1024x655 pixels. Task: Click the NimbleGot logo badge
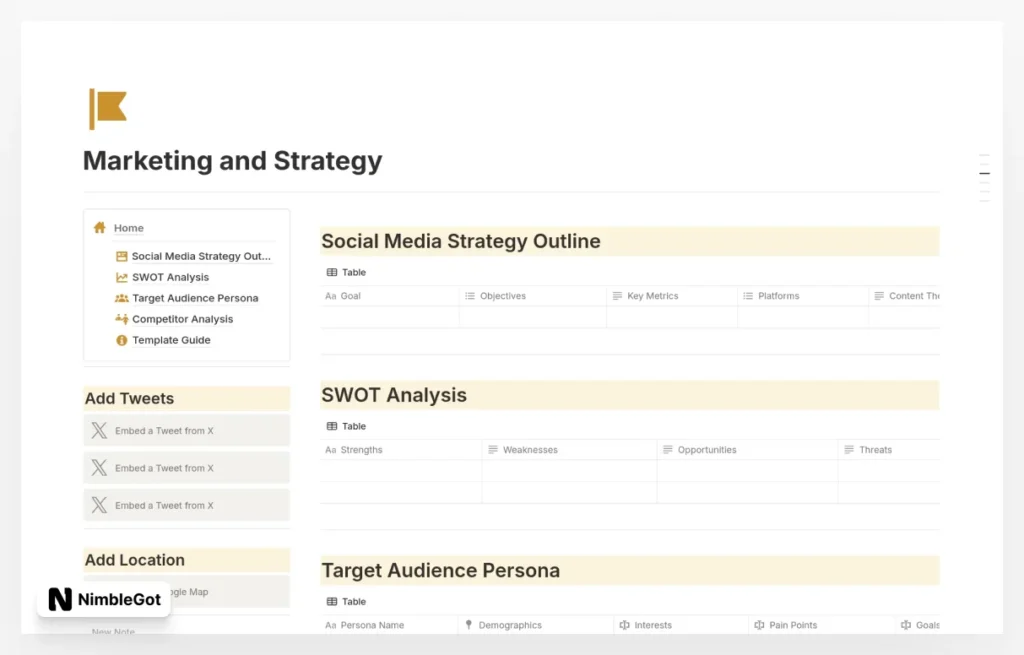pyautogui.click(x=103, y=599)
